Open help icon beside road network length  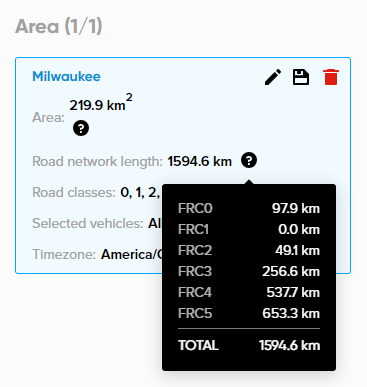pos(249,161)
